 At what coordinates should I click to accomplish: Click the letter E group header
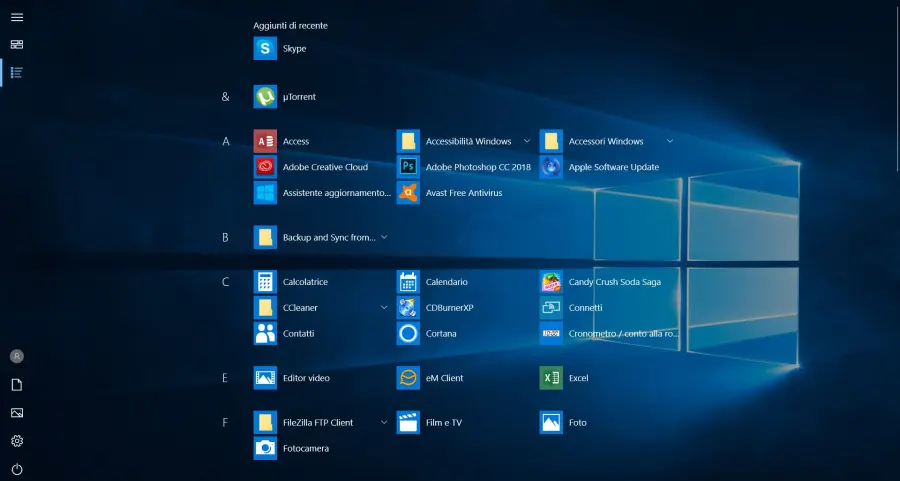[225, 378]
